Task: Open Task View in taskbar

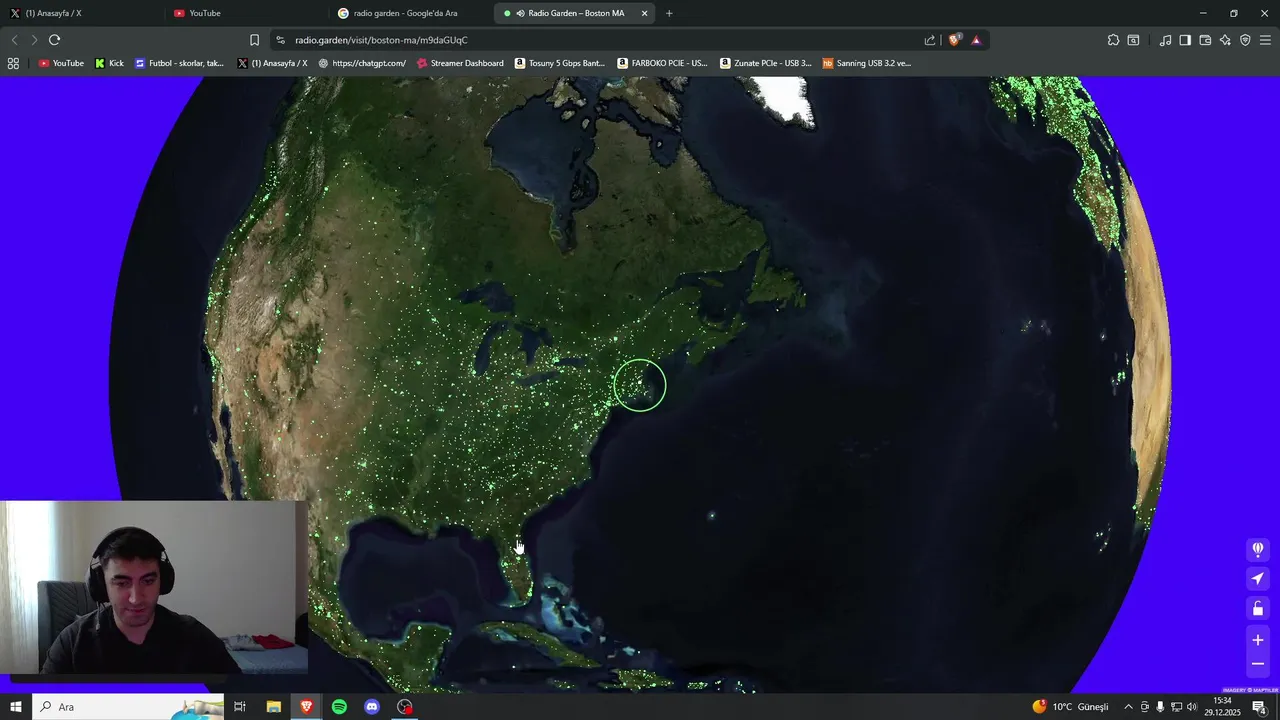Action: [x=240, y=707]
